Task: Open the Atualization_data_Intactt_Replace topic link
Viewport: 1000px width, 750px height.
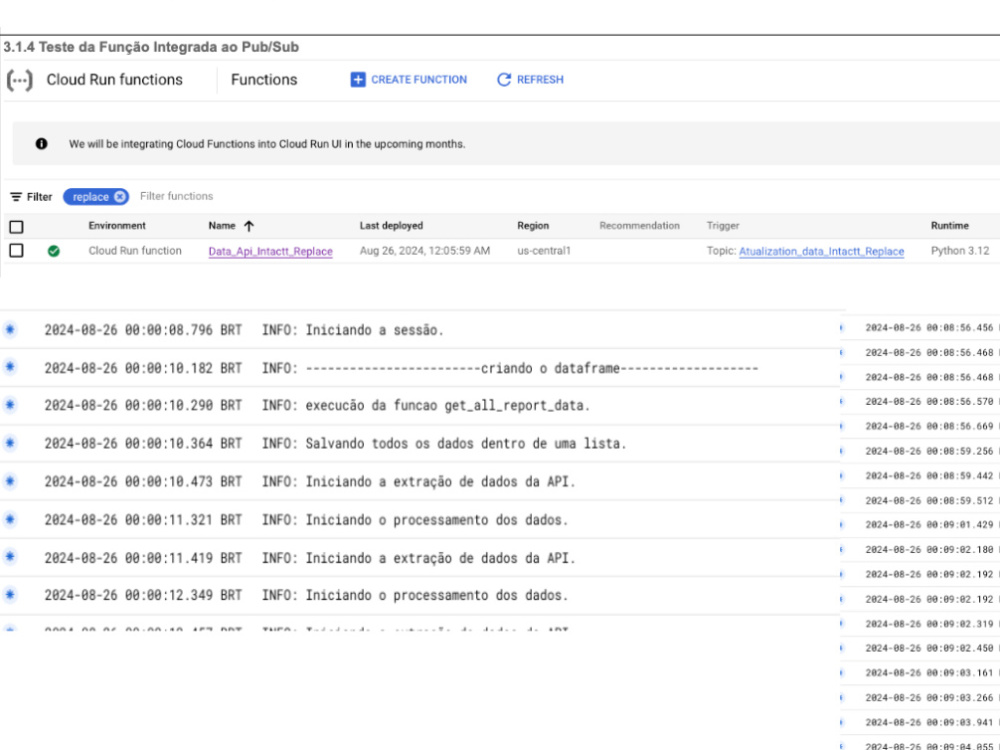Action: 821,251
